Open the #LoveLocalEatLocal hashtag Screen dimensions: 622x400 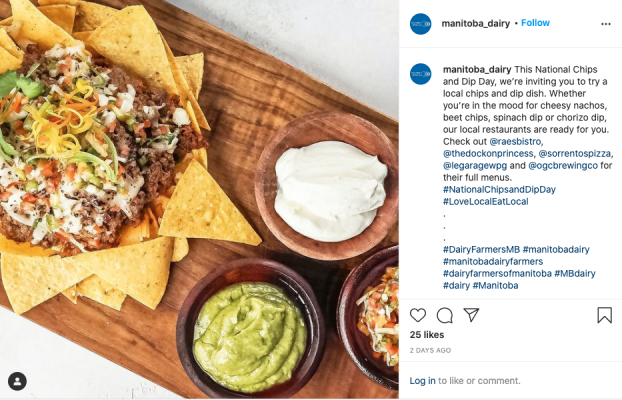coord(486,201)
